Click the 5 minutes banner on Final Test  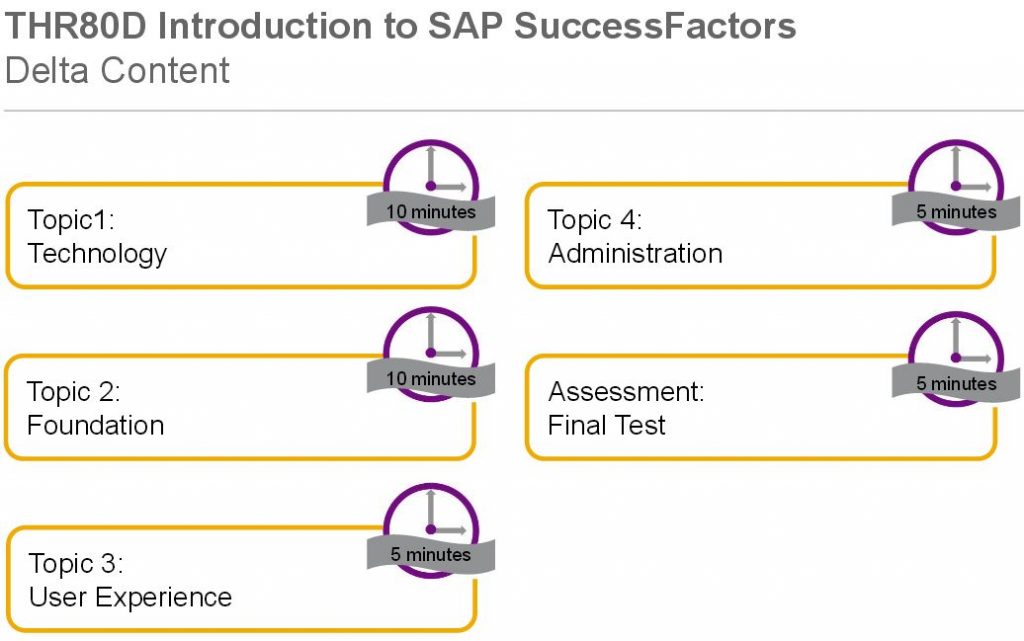(955, 384)
